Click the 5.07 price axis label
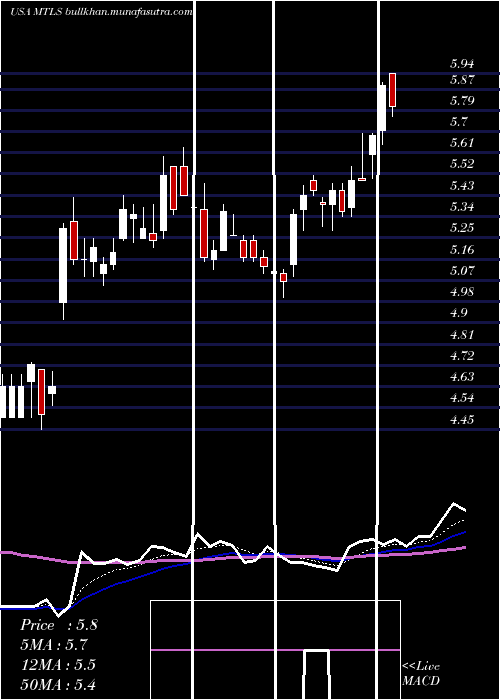The image size is (500, 700). (462, 271)
